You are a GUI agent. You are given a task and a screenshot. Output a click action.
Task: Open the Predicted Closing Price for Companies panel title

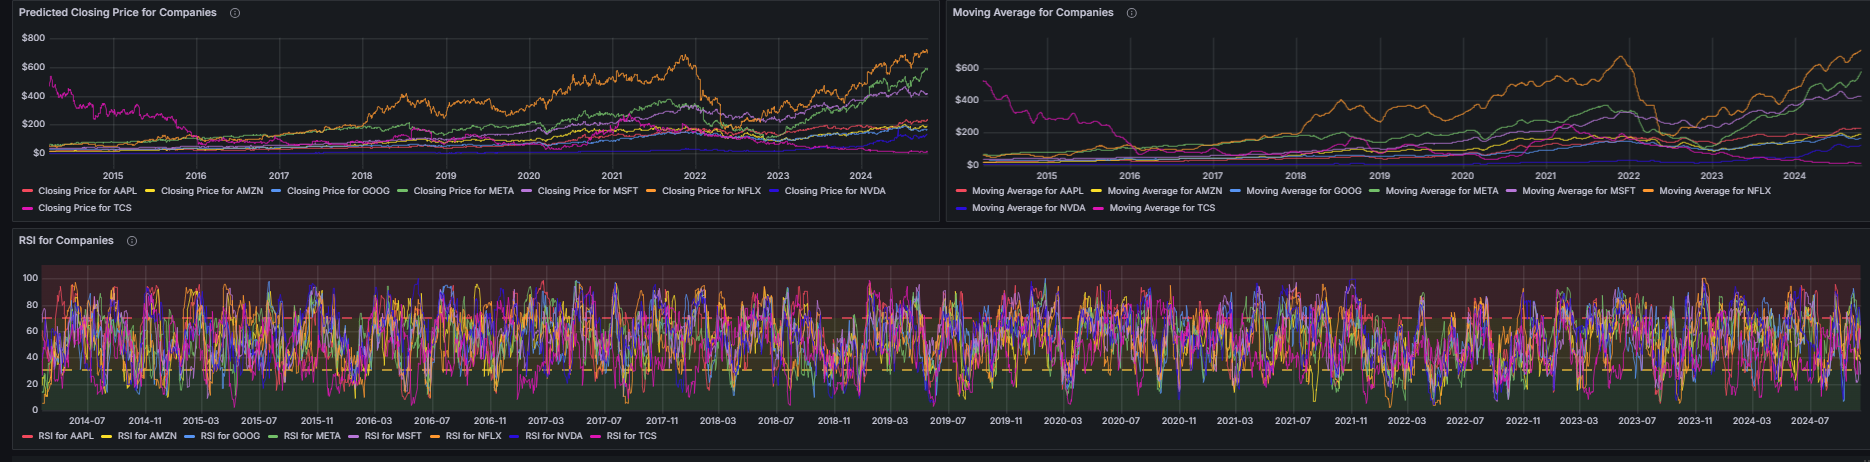coord(117,13)
